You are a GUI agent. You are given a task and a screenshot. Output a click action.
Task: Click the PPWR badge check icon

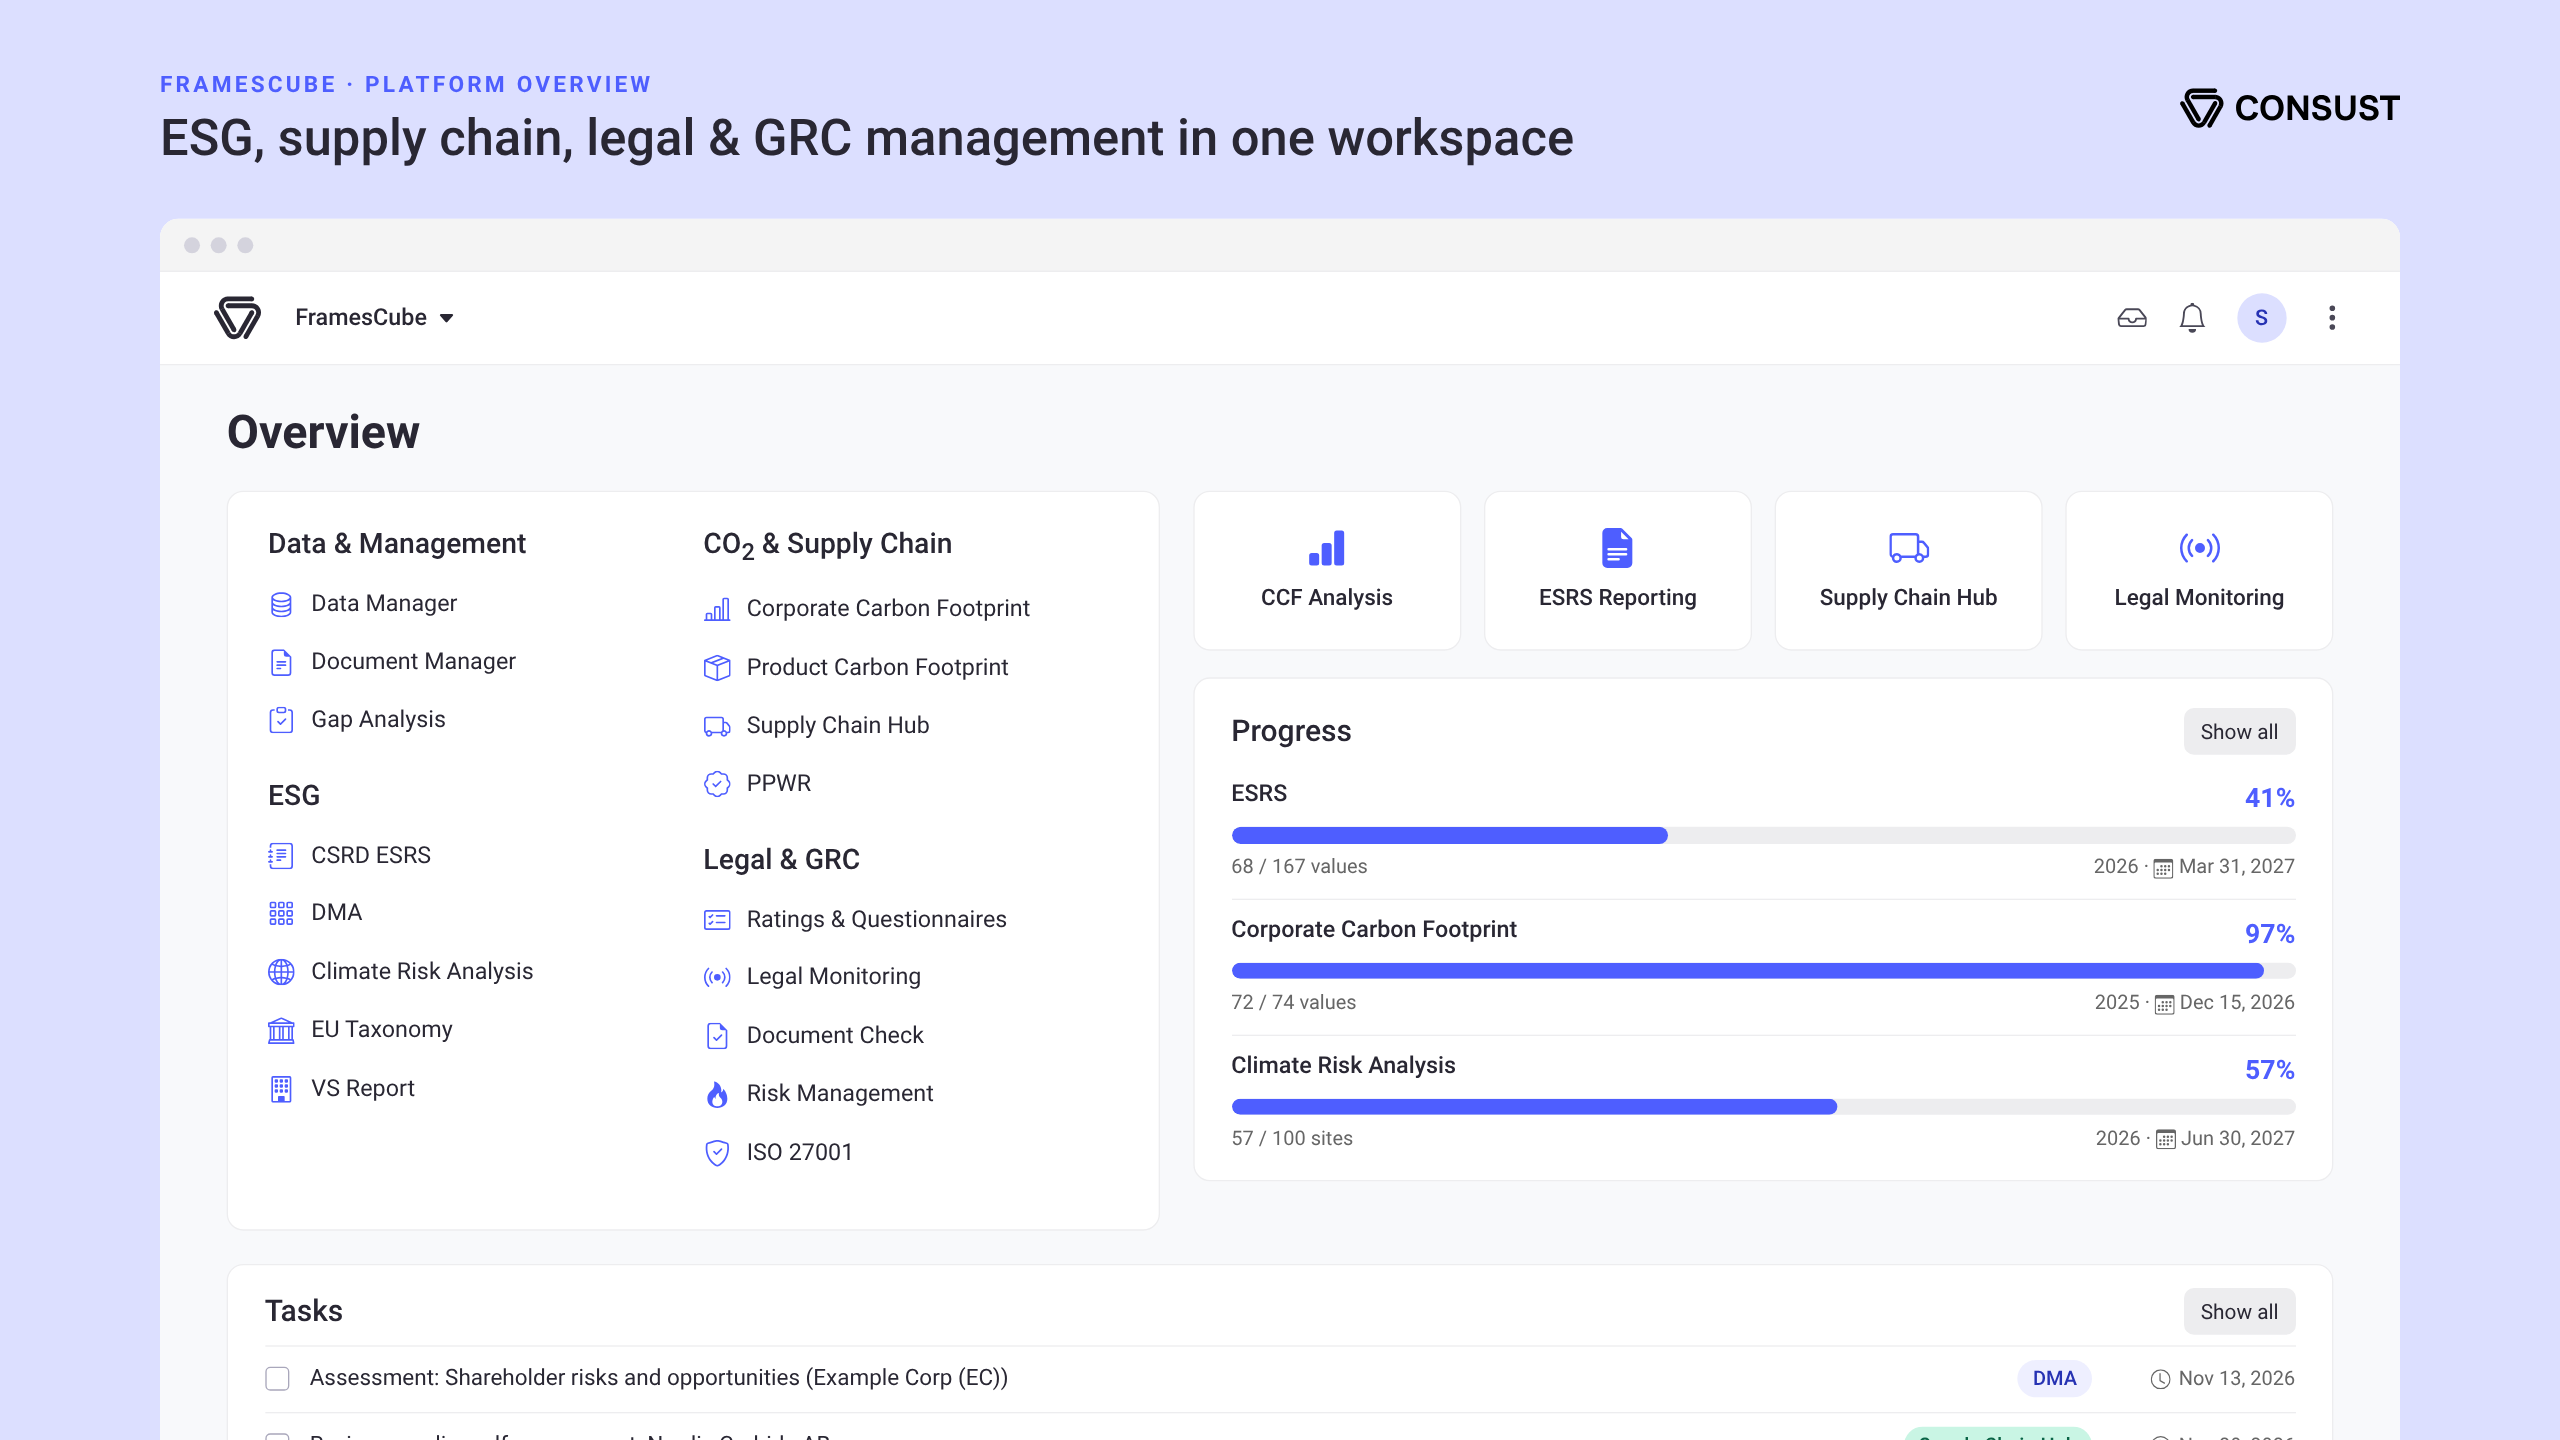click(717, 784)
